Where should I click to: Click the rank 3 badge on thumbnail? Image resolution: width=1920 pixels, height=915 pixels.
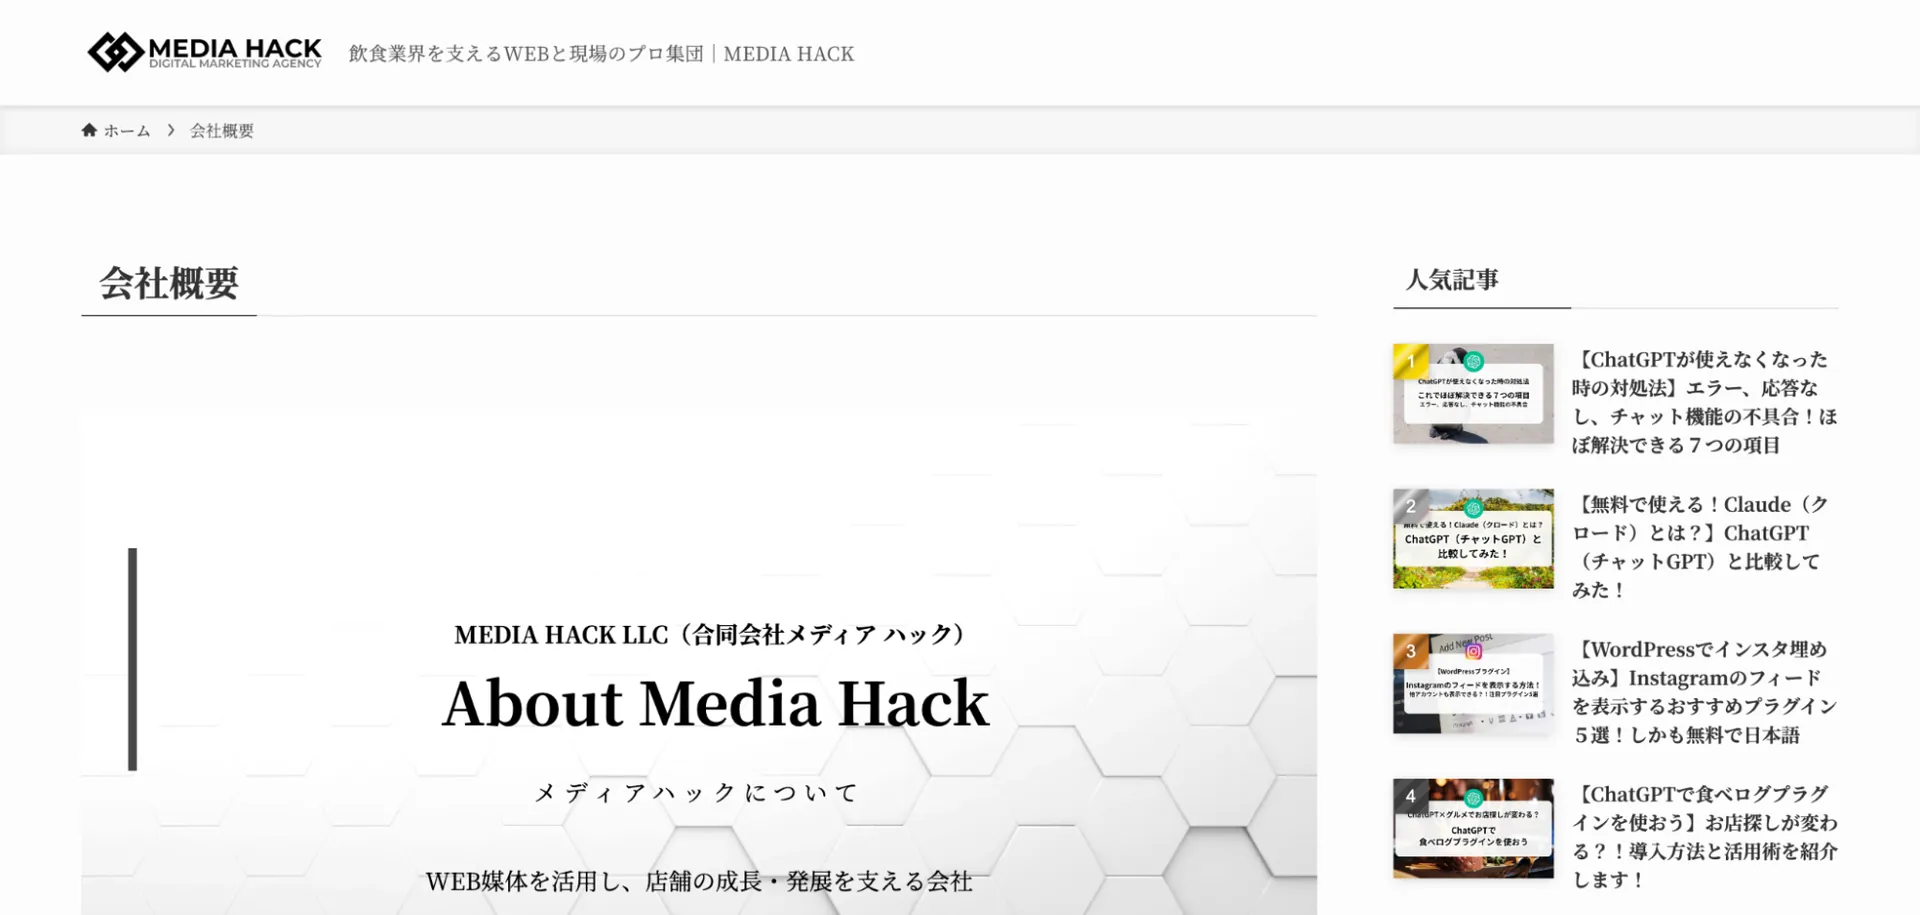coord(1410,651)
